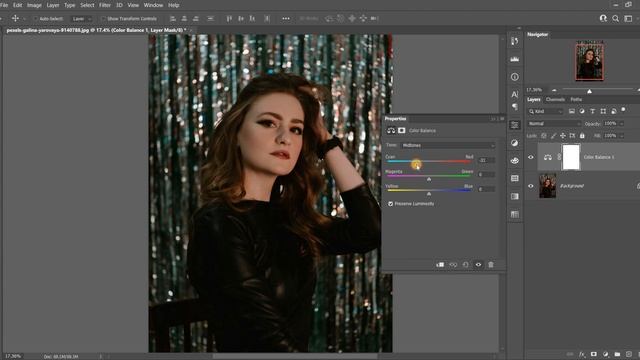Screen dimensions: 640x360
Task: Click the search magnifier icon at top right
Action: pyautogui.click(x=616, y=18)
